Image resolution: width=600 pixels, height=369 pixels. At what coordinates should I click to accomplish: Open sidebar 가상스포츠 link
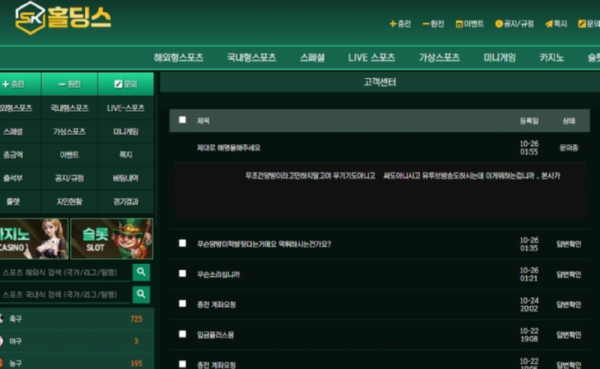click(x=69, y=132)
